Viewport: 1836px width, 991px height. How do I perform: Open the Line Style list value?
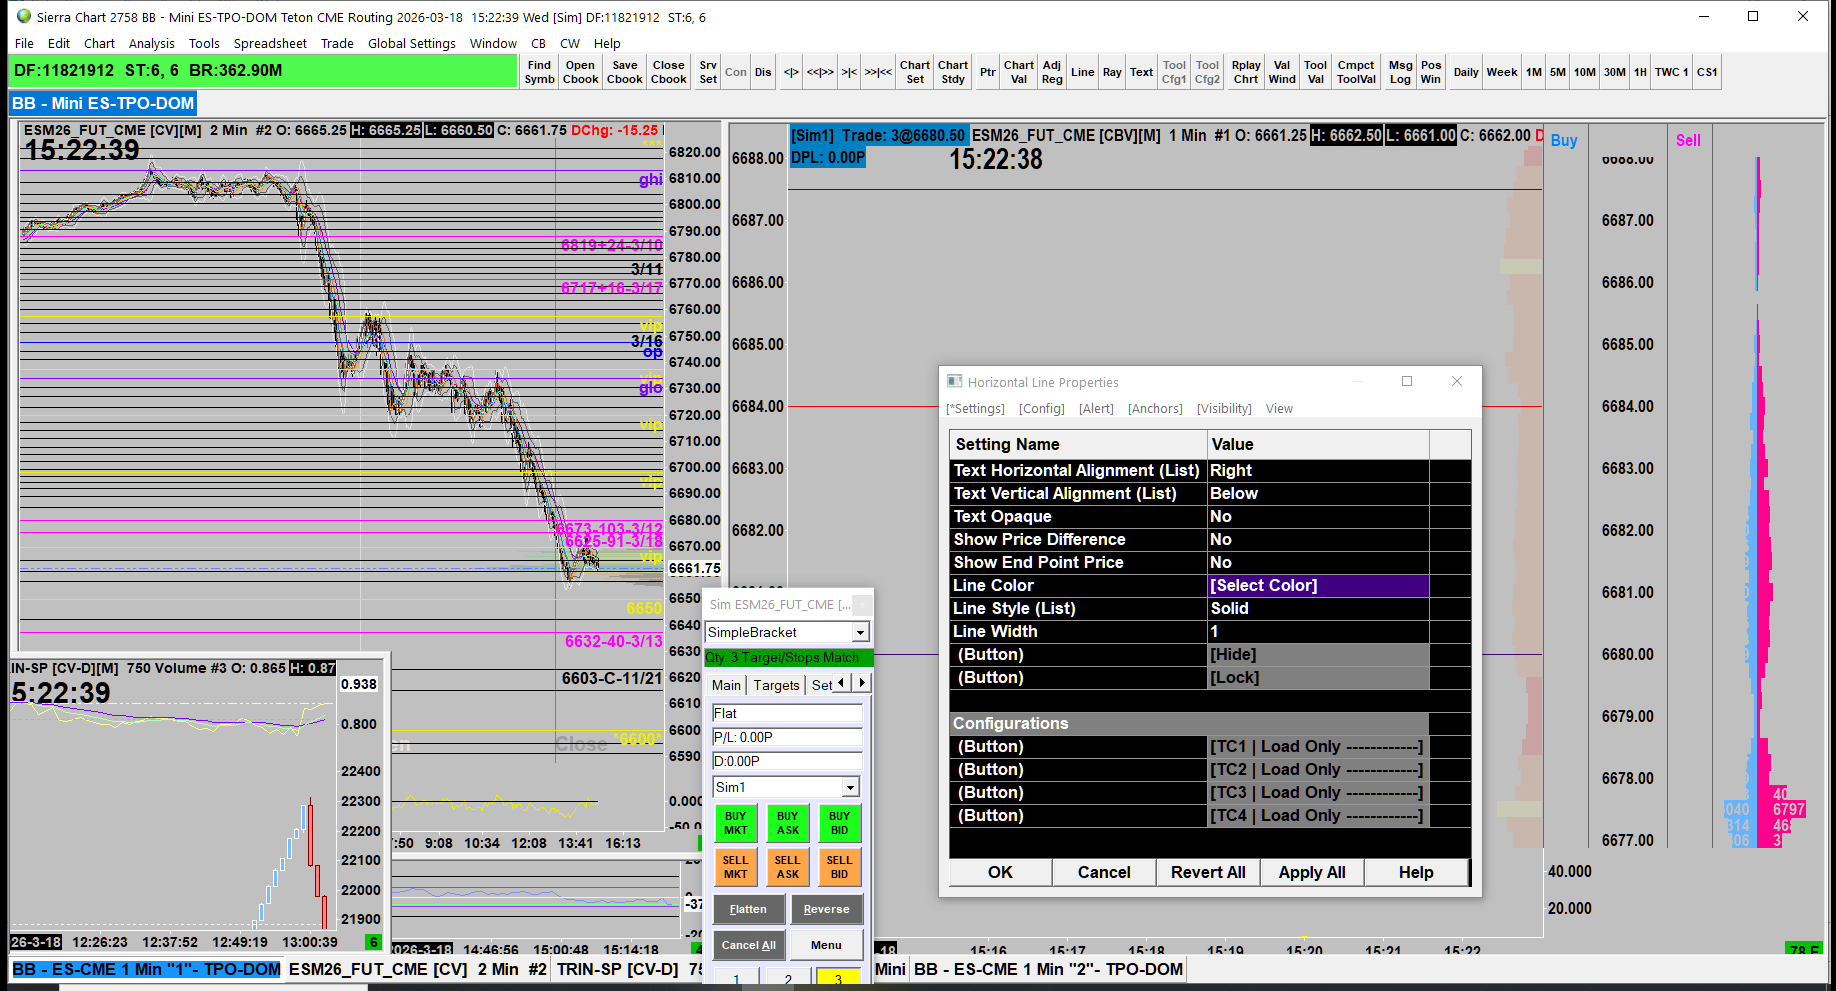tap(1317, 608)
